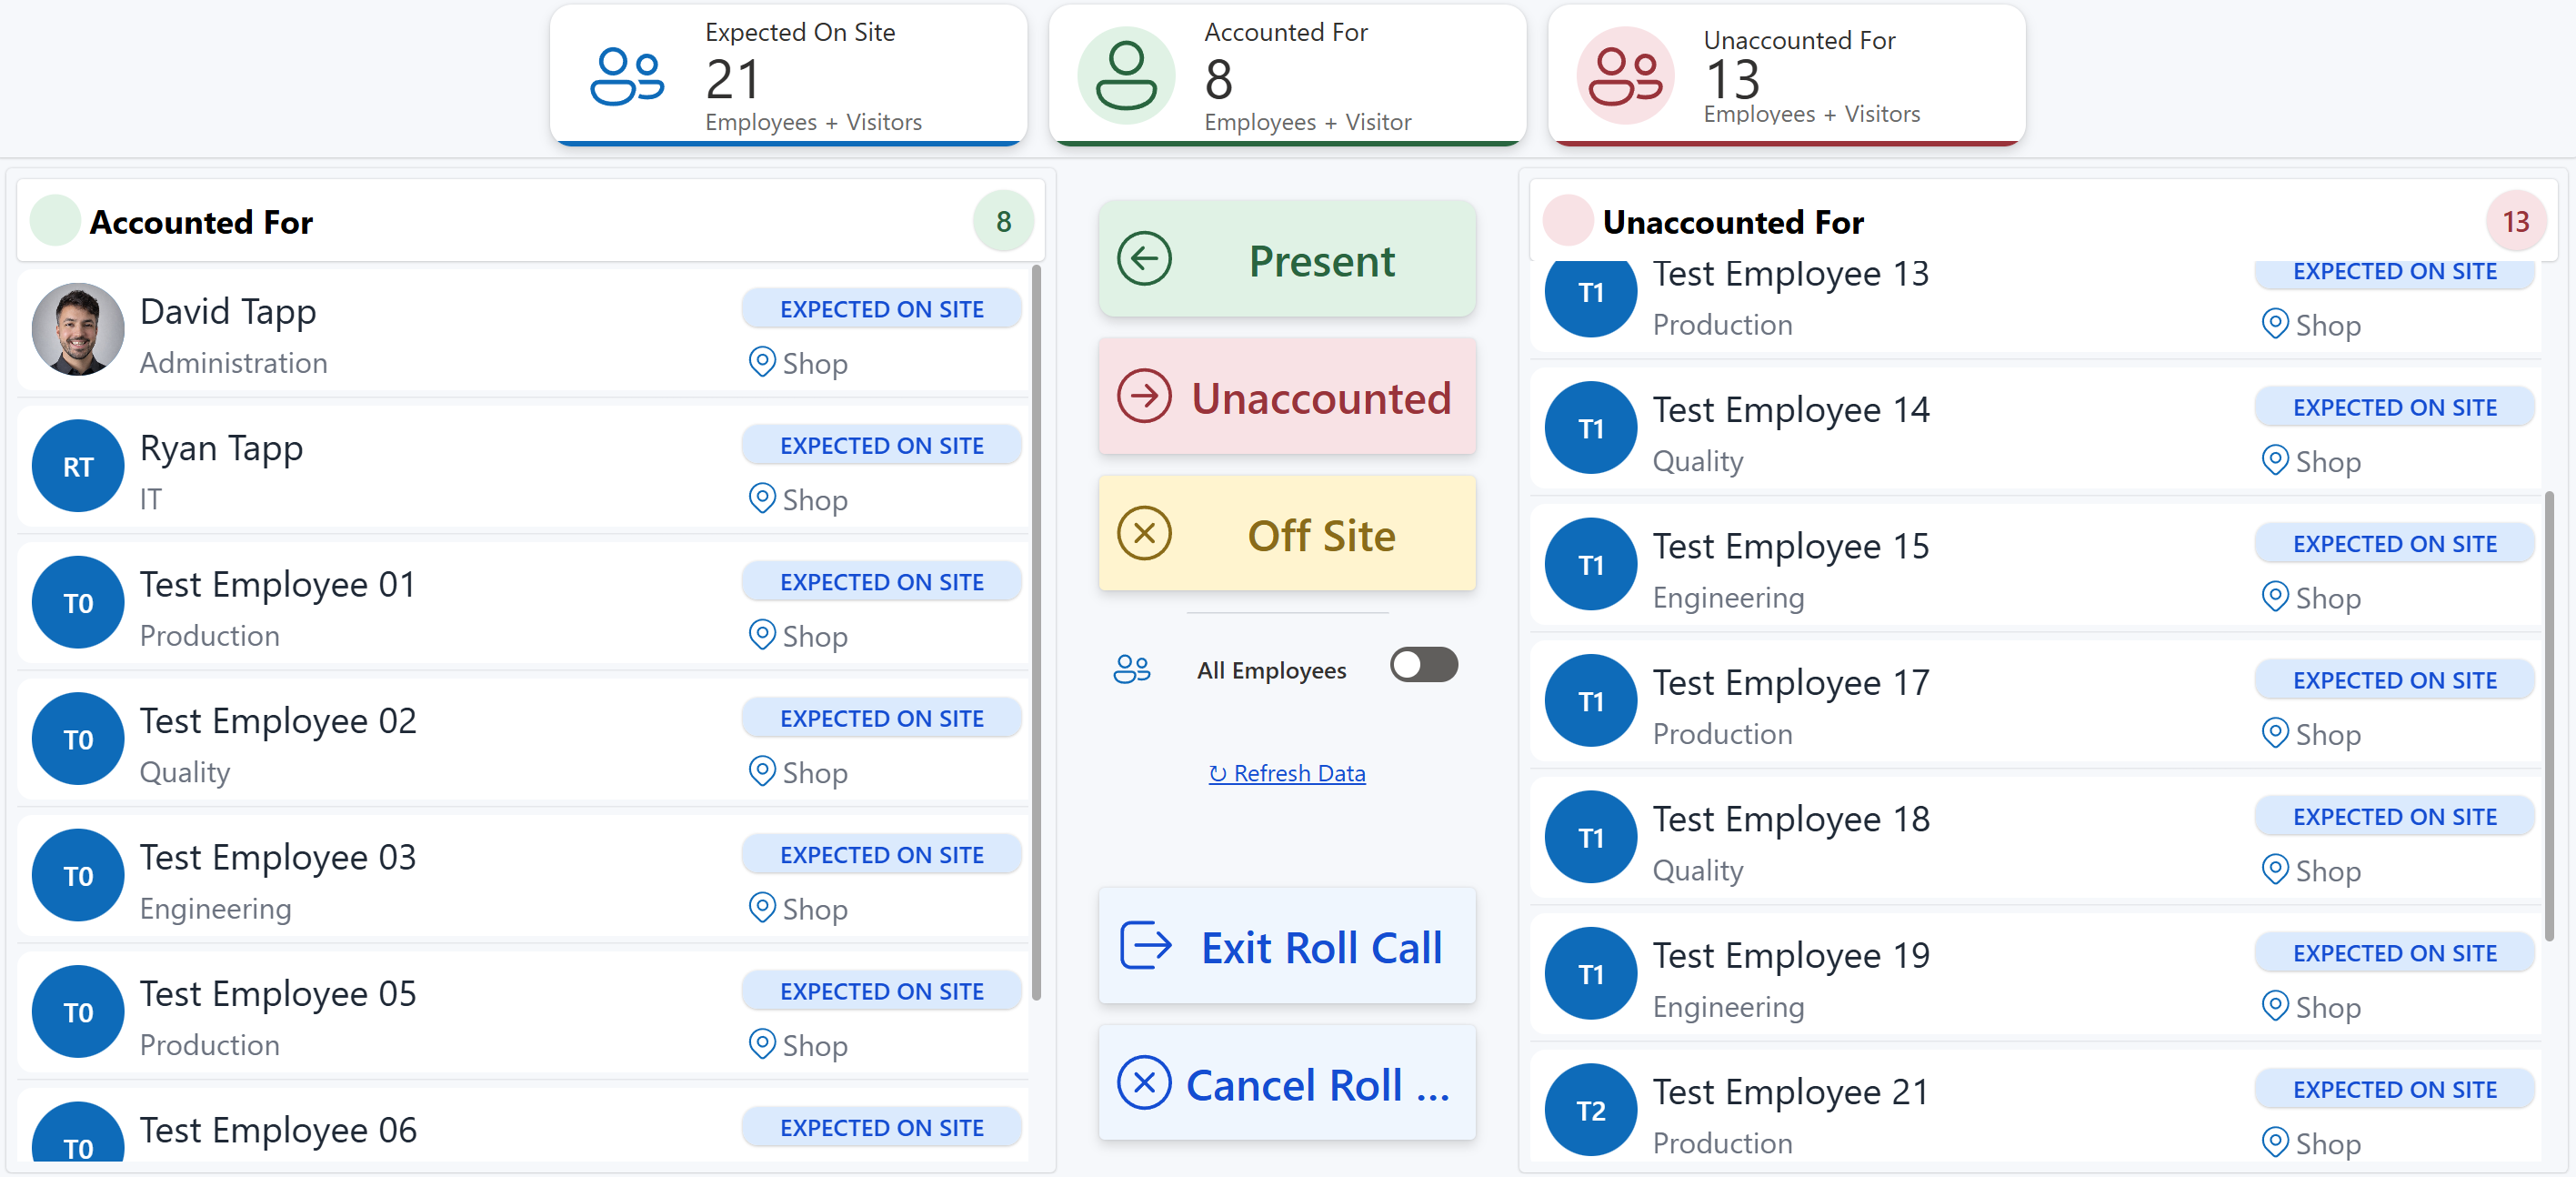
Task: Click the T1 avatar of Test Employee 14
Action: [1590, 428]
